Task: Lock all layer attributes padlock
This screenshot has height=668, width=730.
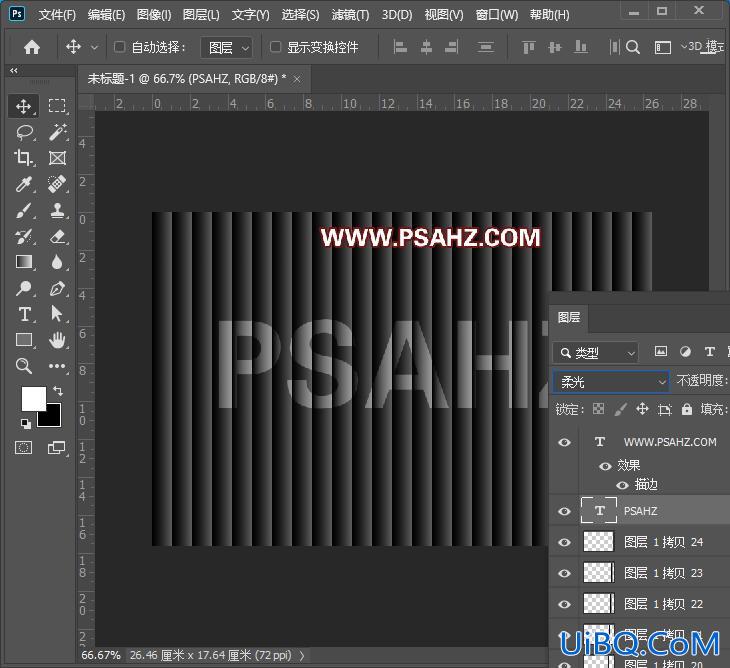Action: coord(687,409)
